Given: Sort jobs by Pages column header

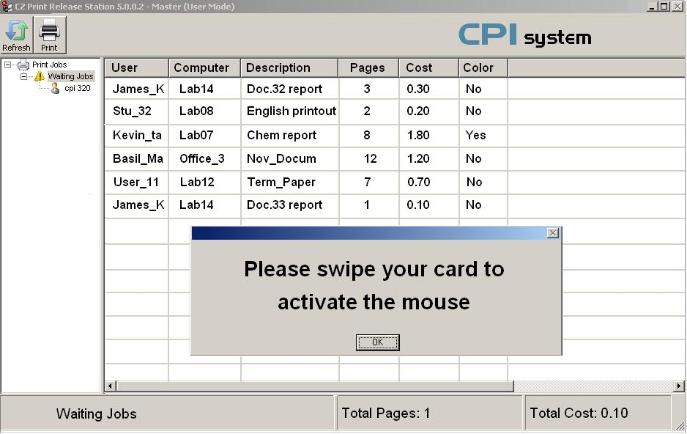Looking at the screenshot, I should [x=367, y=68].
